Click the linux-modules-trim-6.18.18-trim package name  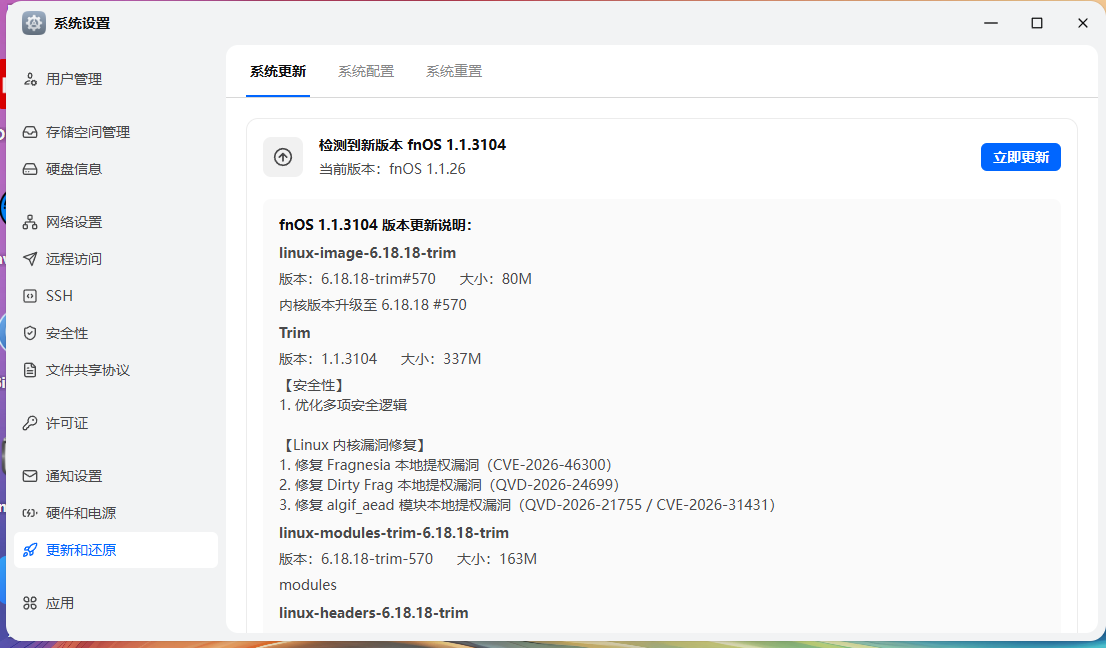pos(394,532)
